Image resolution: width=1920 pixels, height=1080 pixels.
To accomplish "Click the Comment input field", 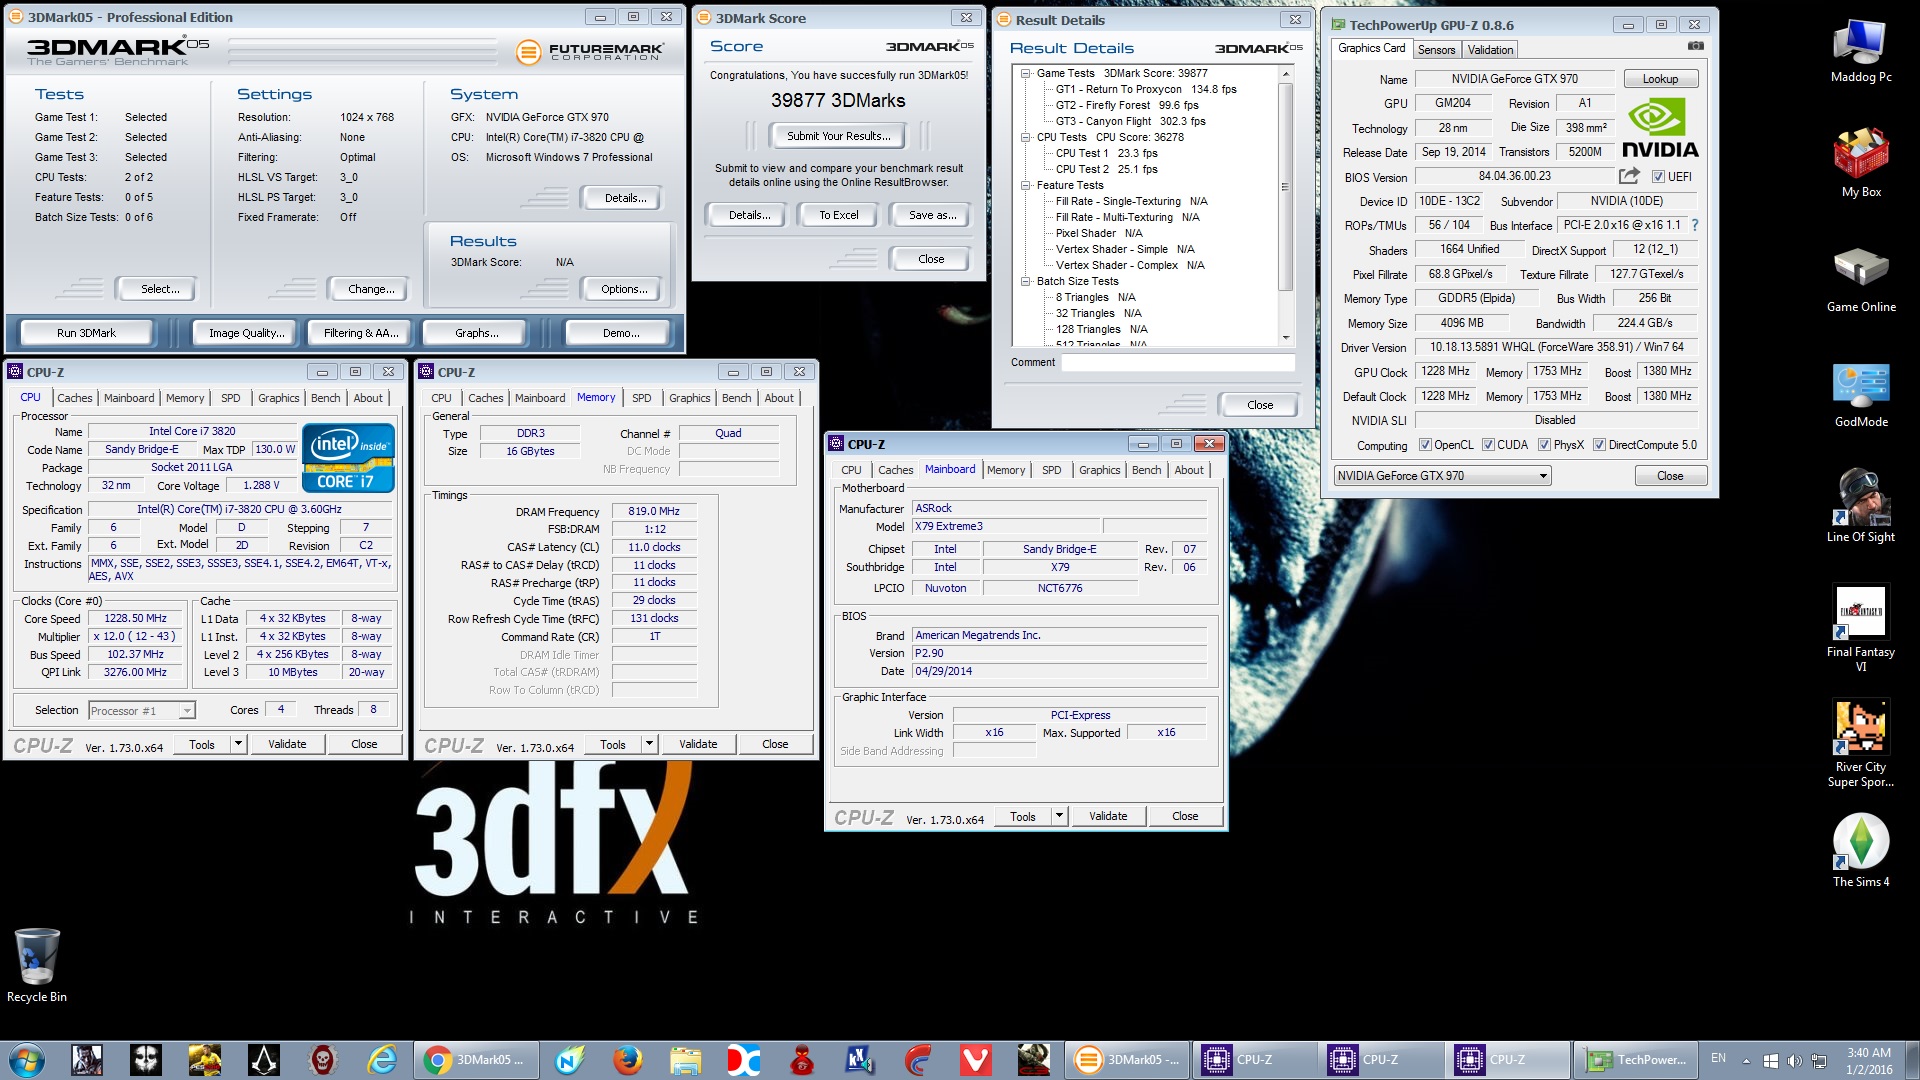I will [1177, 363].
